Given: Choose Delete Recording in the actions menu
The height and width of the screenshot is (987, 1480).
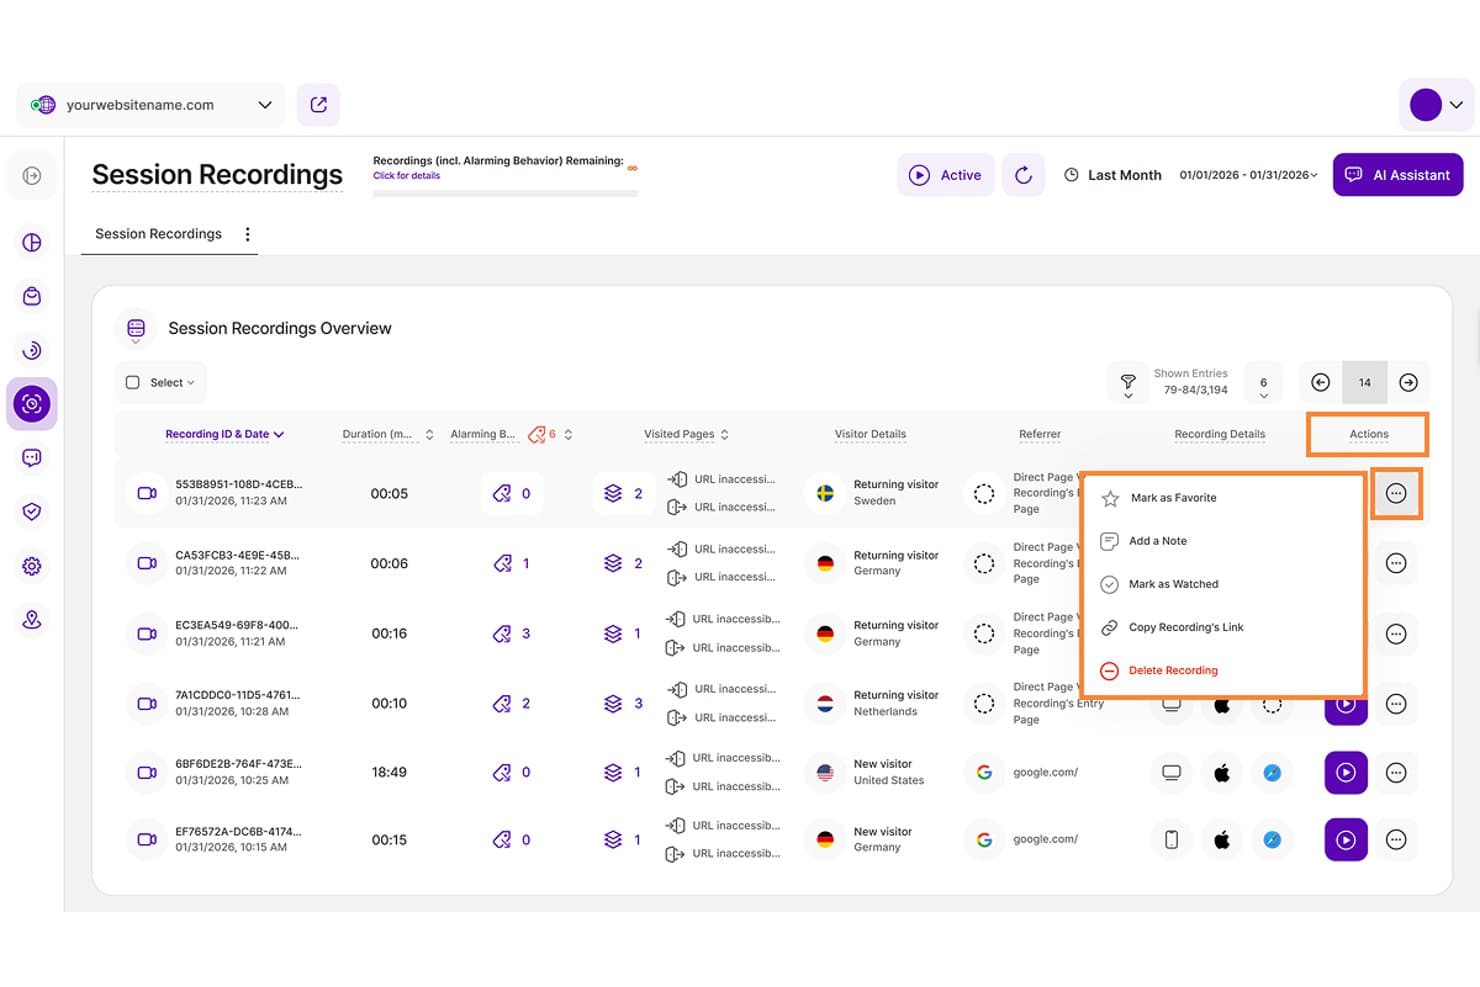Looking at the screenshot, I should click(1160, 671).
